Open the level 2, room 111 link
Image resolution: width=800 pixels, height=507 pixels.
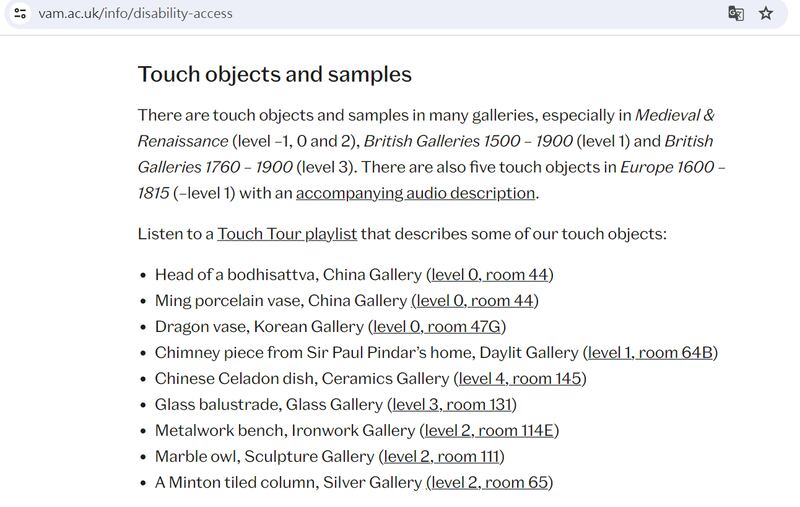point(441,456)
